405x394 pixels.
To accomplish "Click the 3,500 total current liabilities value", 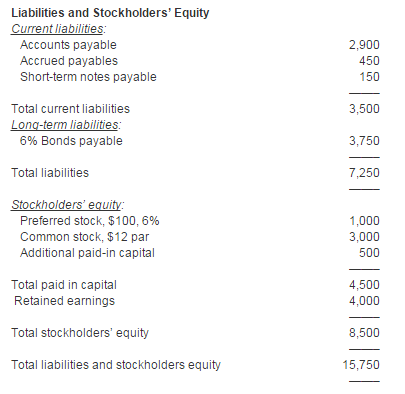I will pos(364,109).
